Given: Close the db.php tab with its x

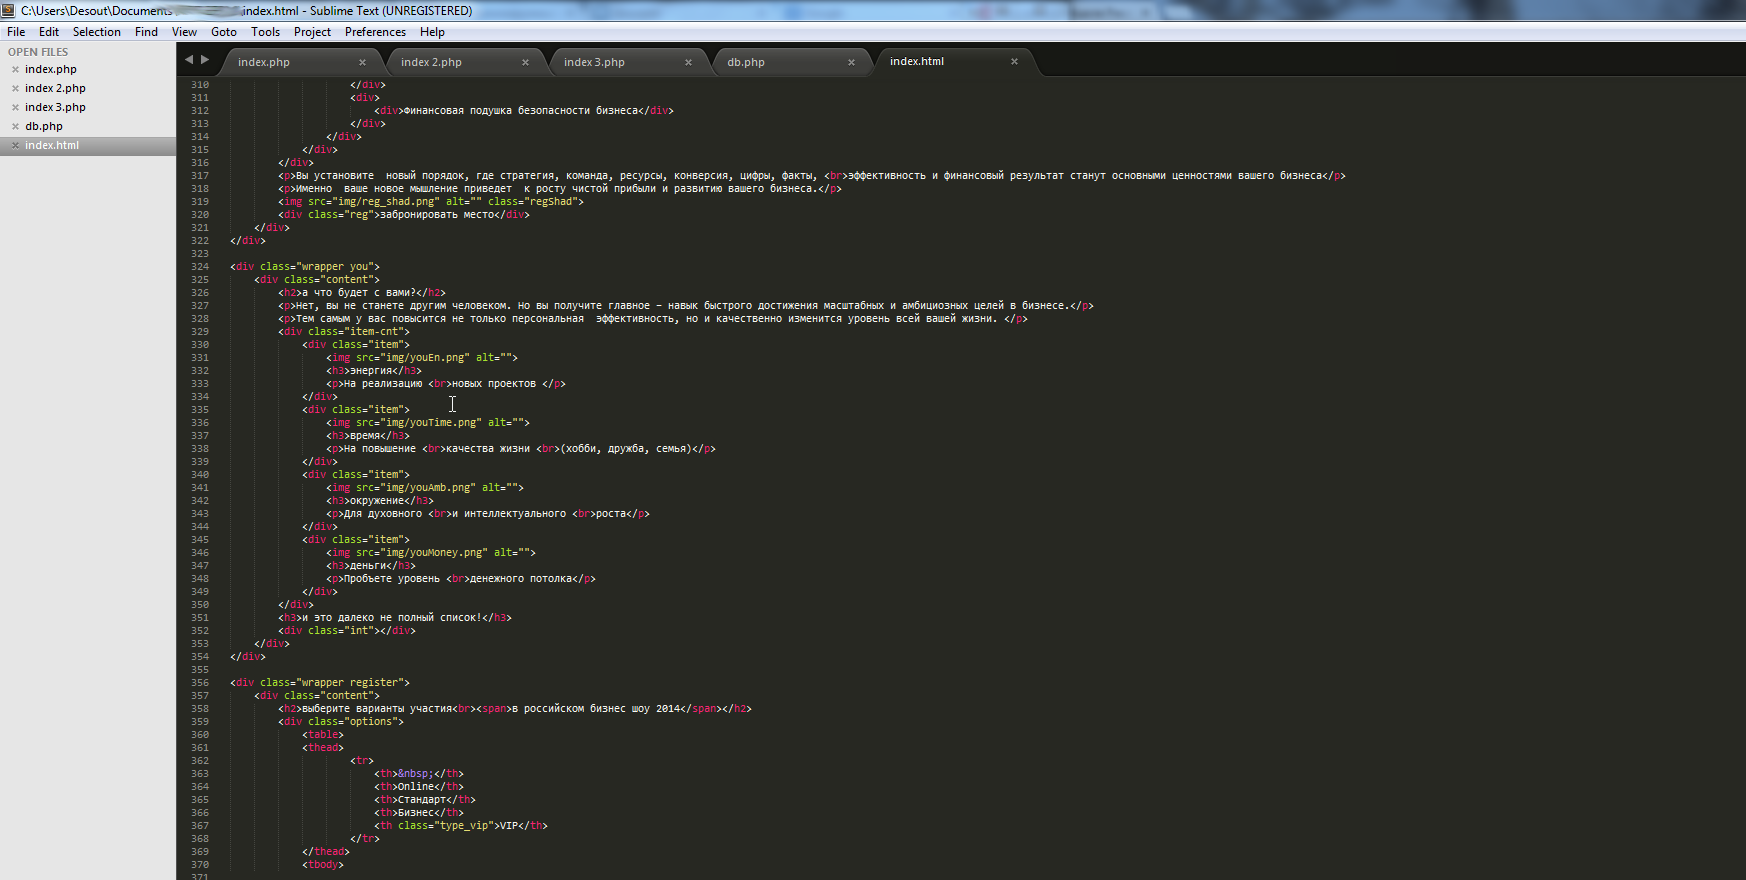Looking at the screenshot, I should coord(851,62).
